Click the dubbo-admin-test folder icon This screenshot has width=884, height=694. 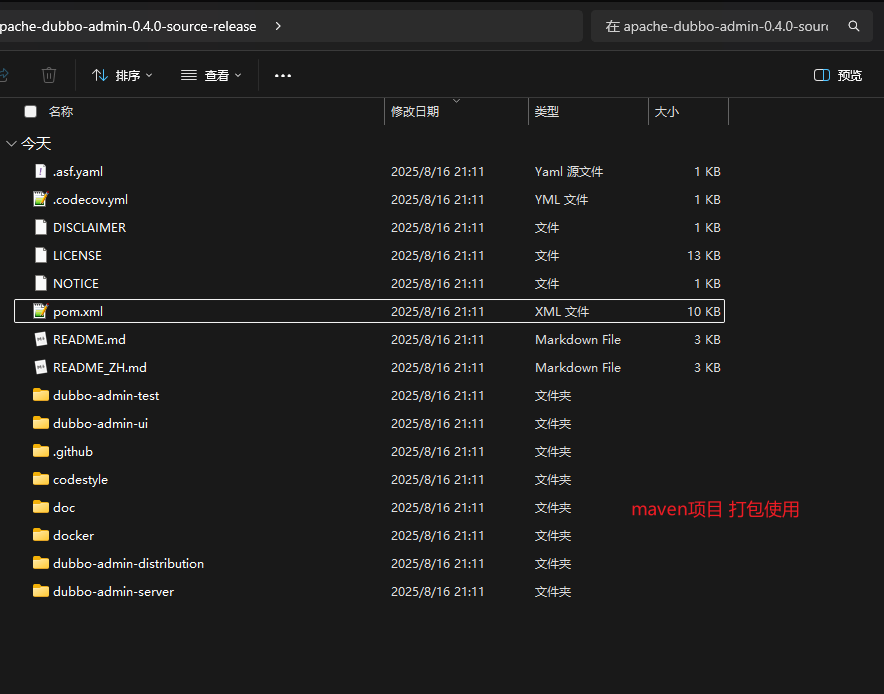[41, 395]
